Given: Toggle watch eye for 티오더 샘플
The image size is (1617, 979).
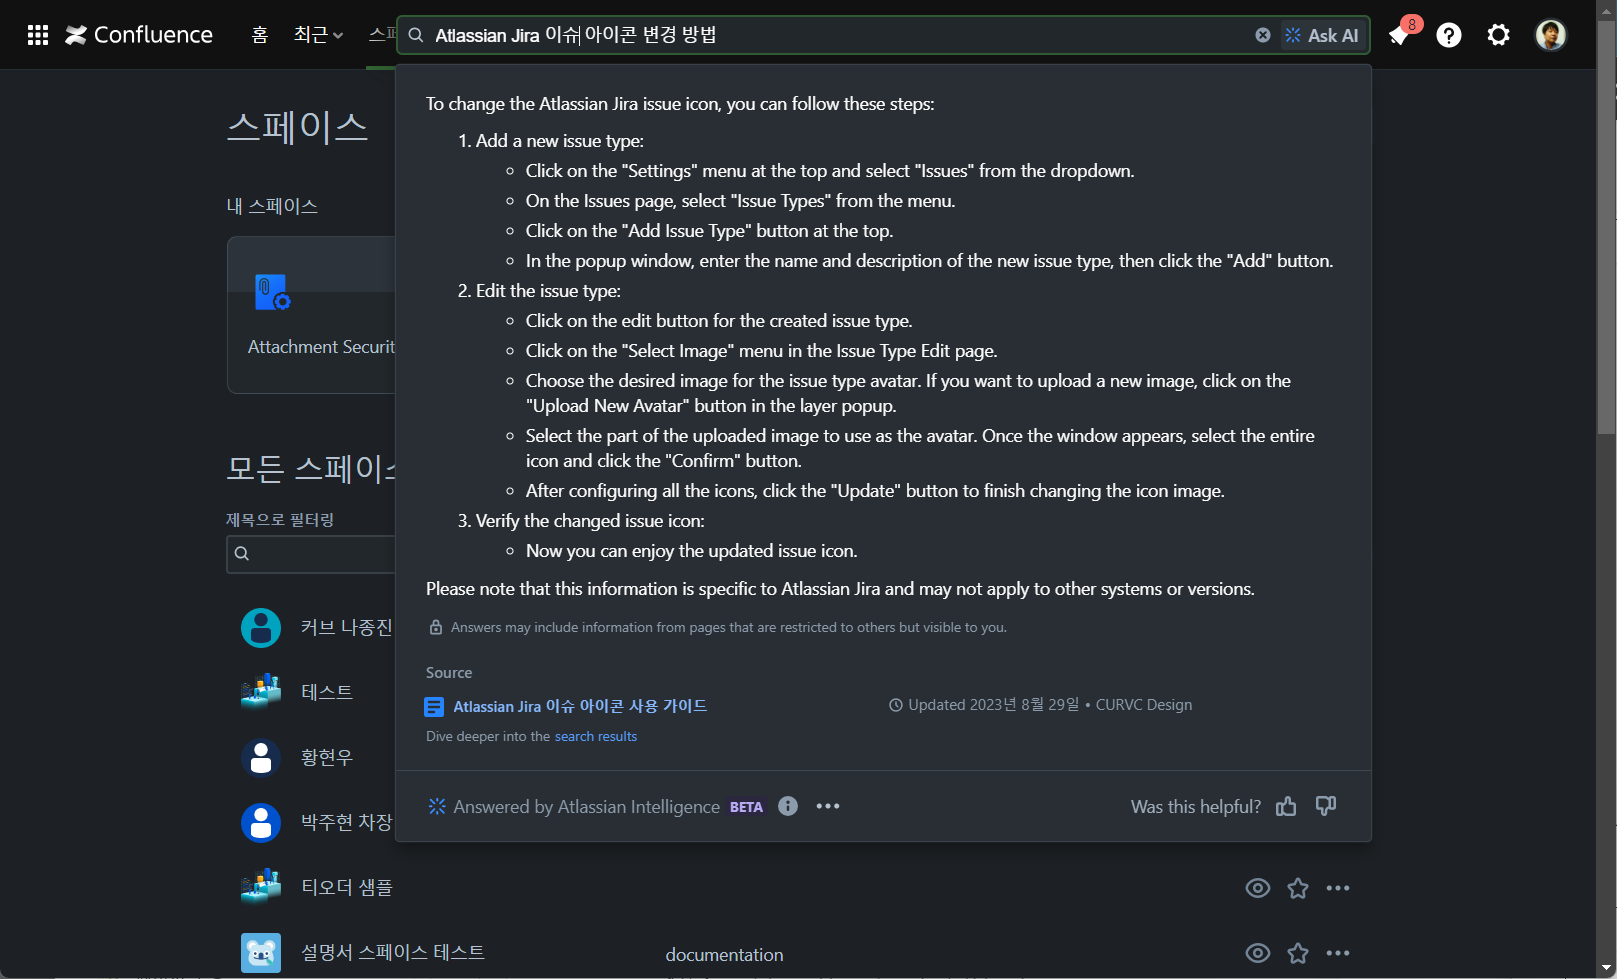Looking at the screenshot, I should (x=1258, y=888).
